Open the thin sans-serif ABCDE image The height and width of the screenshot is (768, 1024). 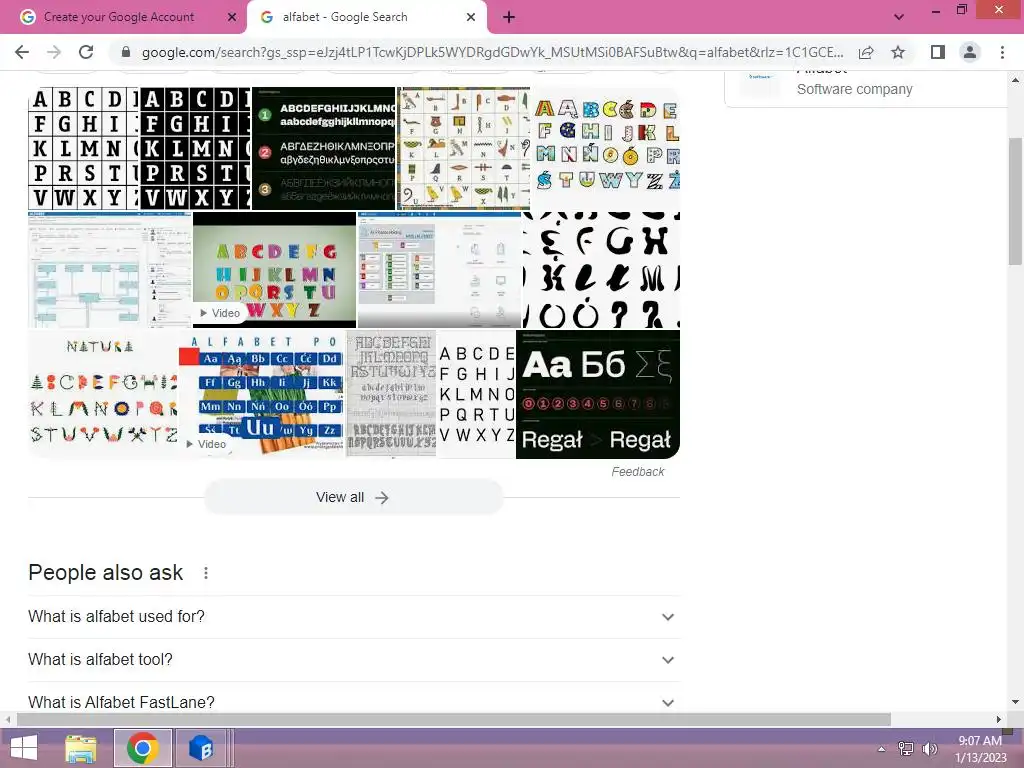(476, 394)
